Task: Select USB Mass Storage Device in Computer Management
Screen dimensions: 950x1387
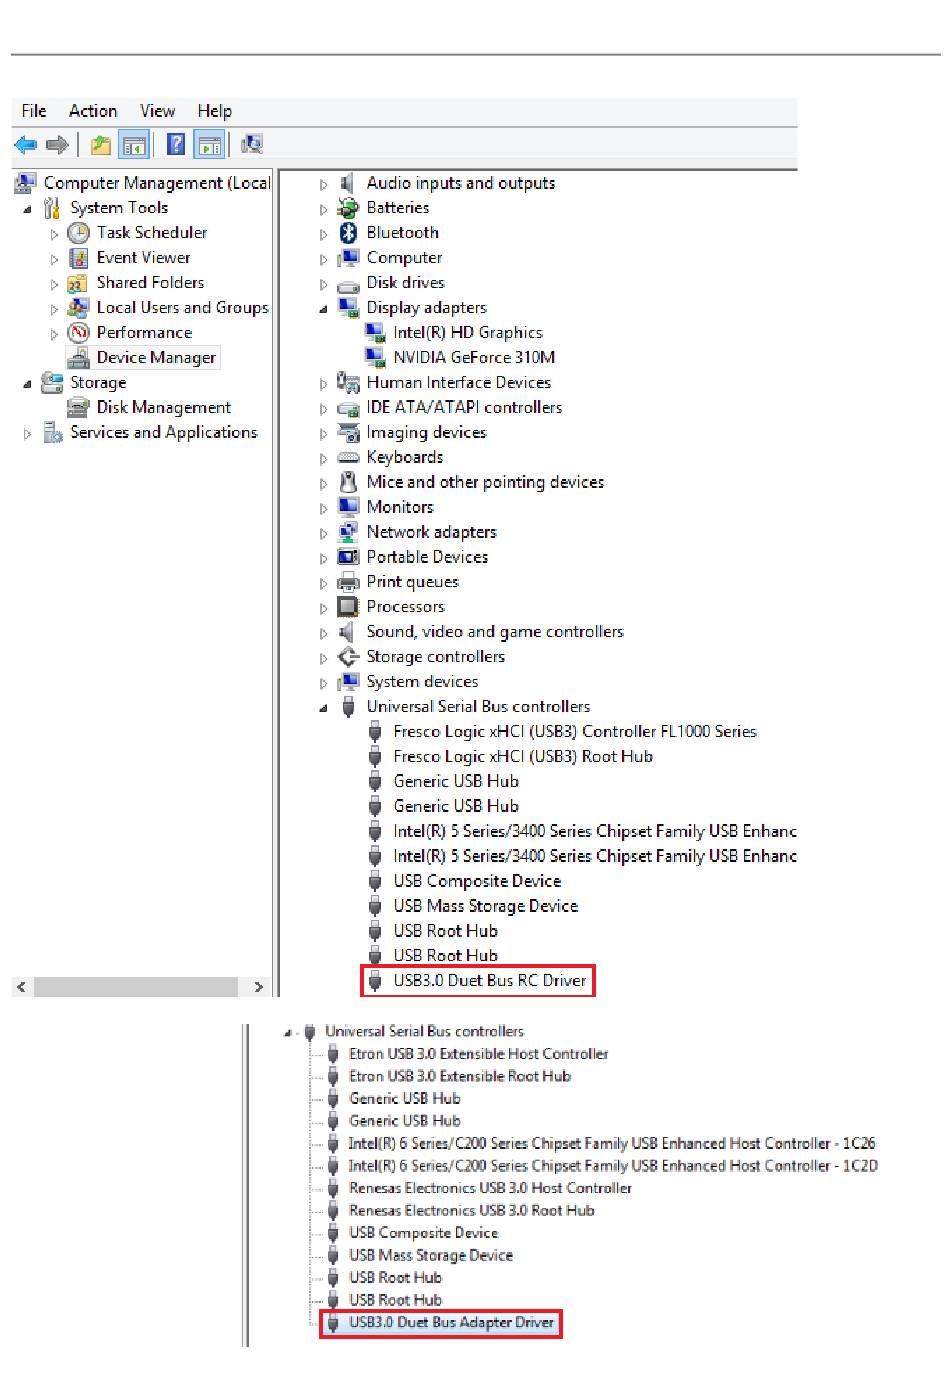Action: pos(486,906)
